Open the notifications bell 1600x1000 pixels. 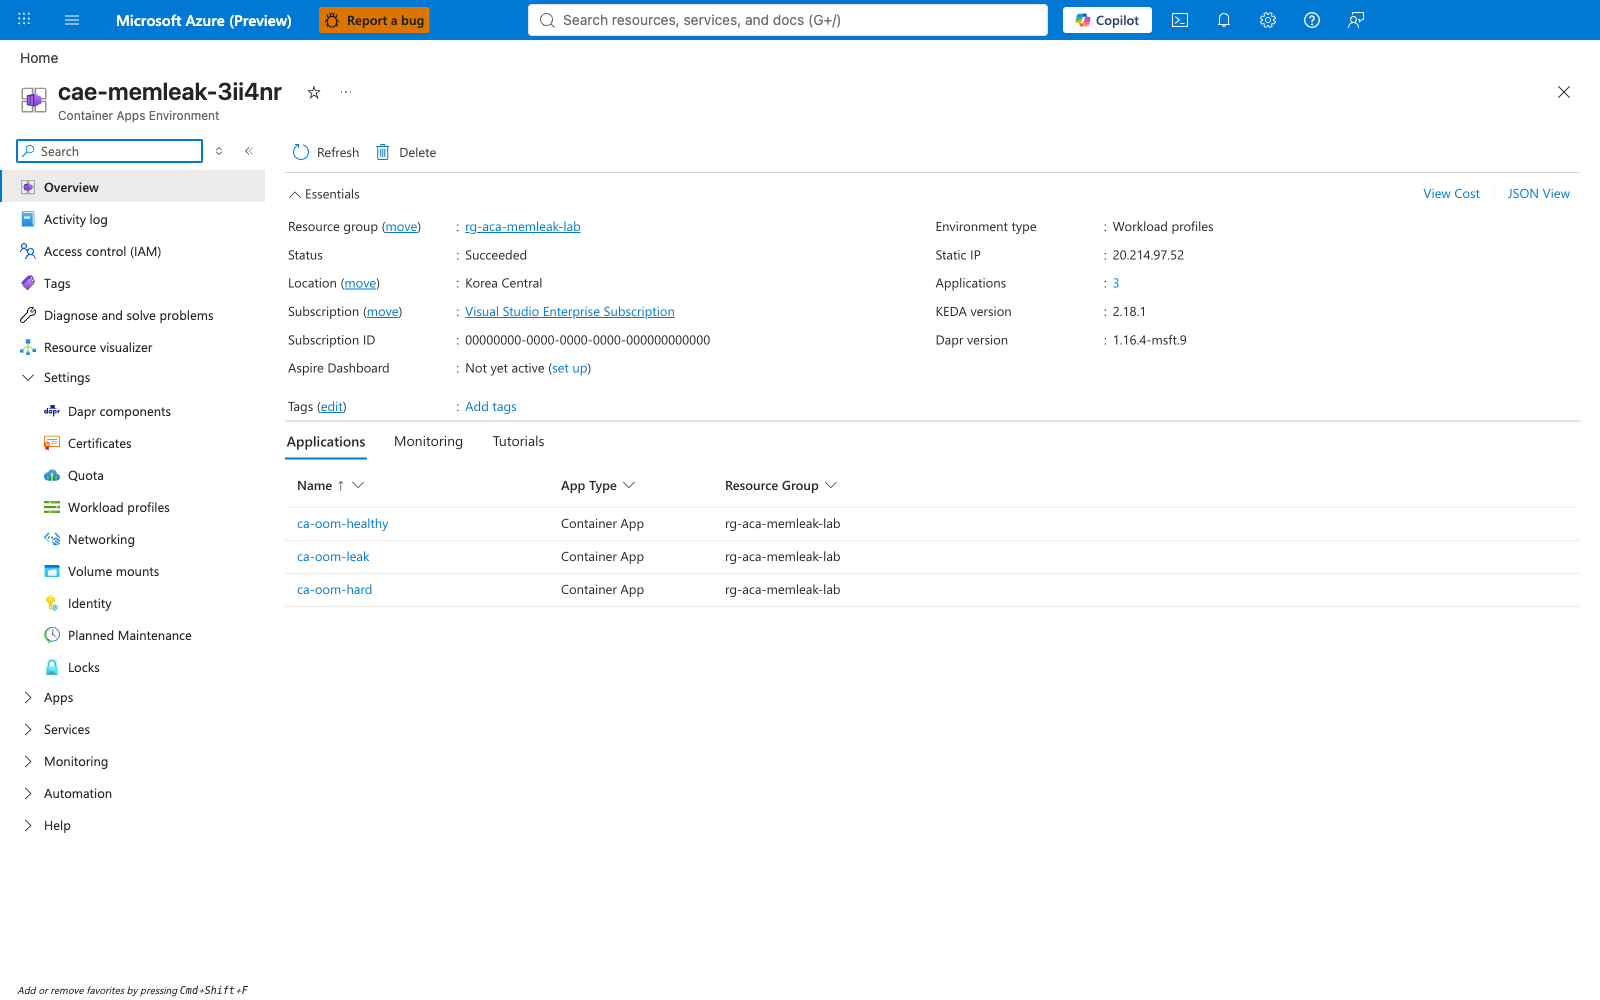pyautogui.click(x=1224, y=20)
